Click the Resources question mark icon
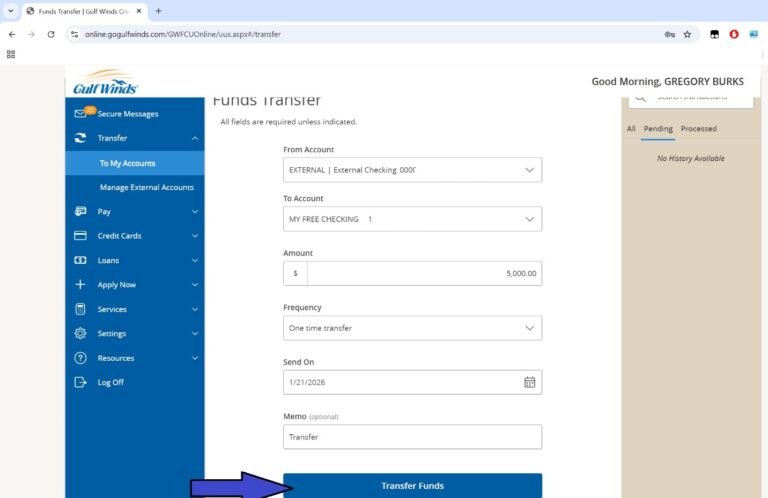This screenshot has height=498, width=768. click(x=80, y=358)
